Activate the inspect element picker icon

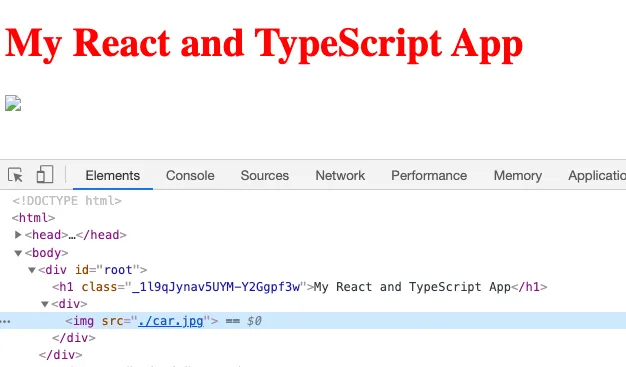pos(16,175)
